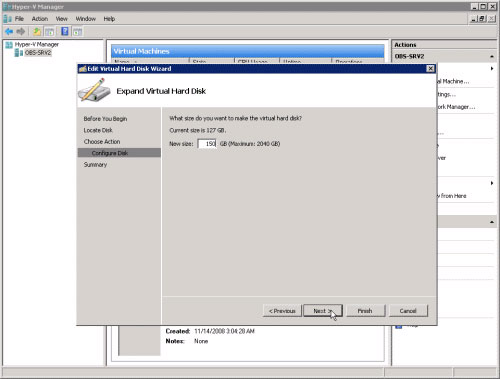
Task: Go to Before You Begin wizard step
Action: 105,119
